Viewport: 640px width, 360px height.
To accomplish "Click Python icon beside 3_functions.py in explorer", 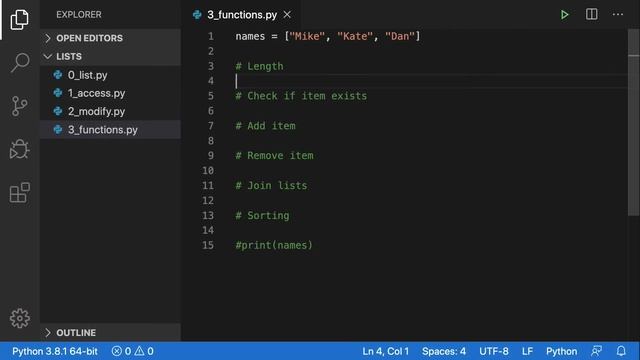I will point(58,129).
